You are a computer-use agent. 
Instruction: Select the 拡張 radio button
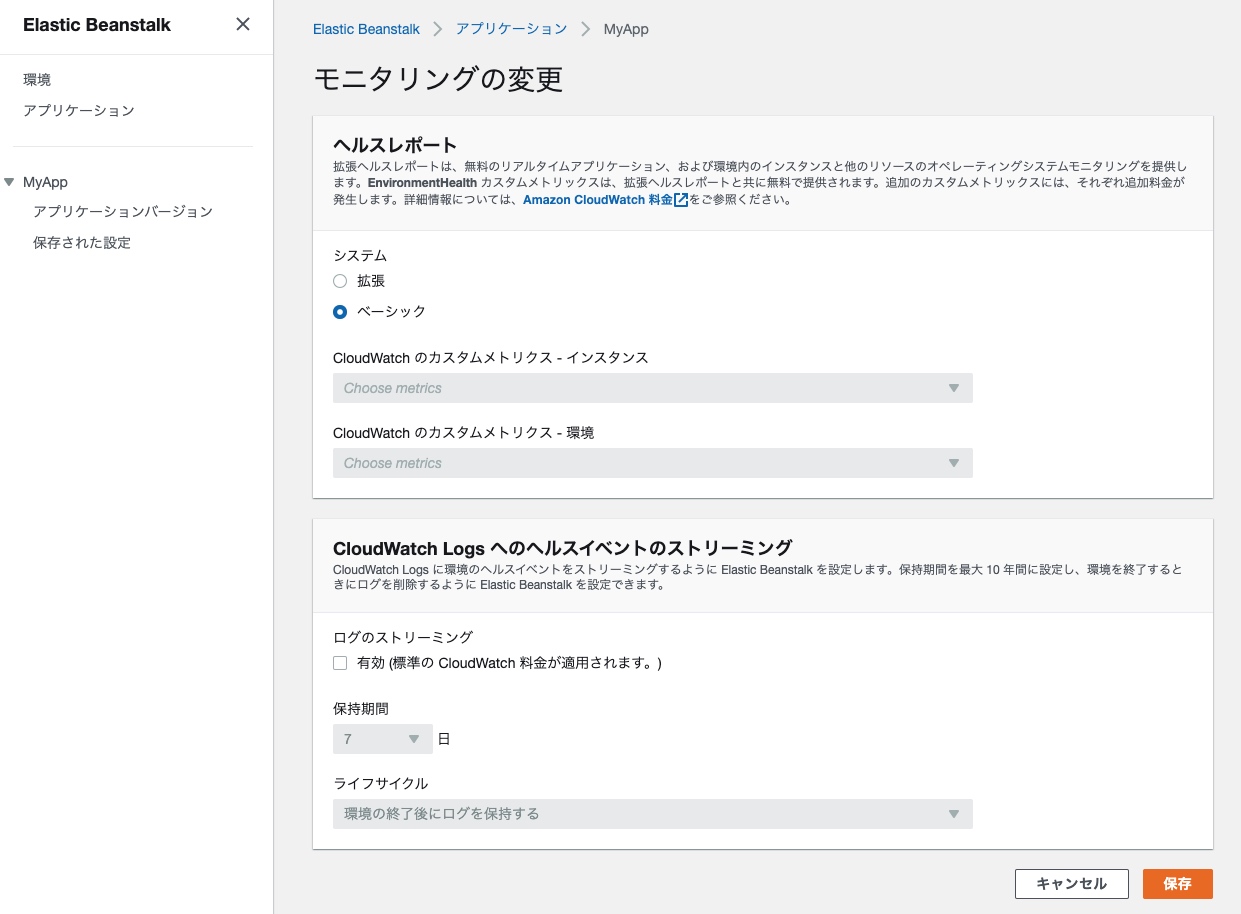340,281
